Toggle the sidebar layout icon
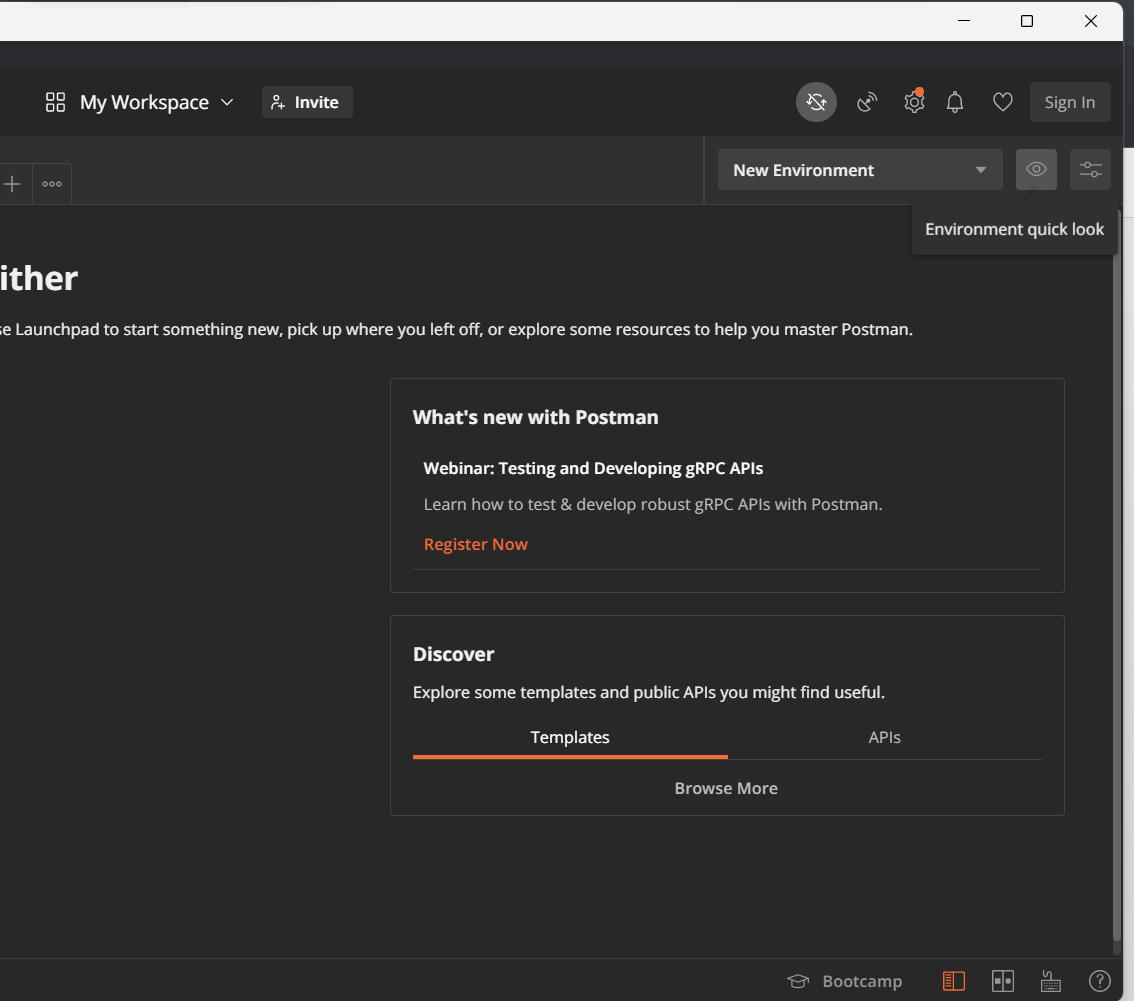The height and width of the screenshot is (1001, 1134). click(954, 981)
